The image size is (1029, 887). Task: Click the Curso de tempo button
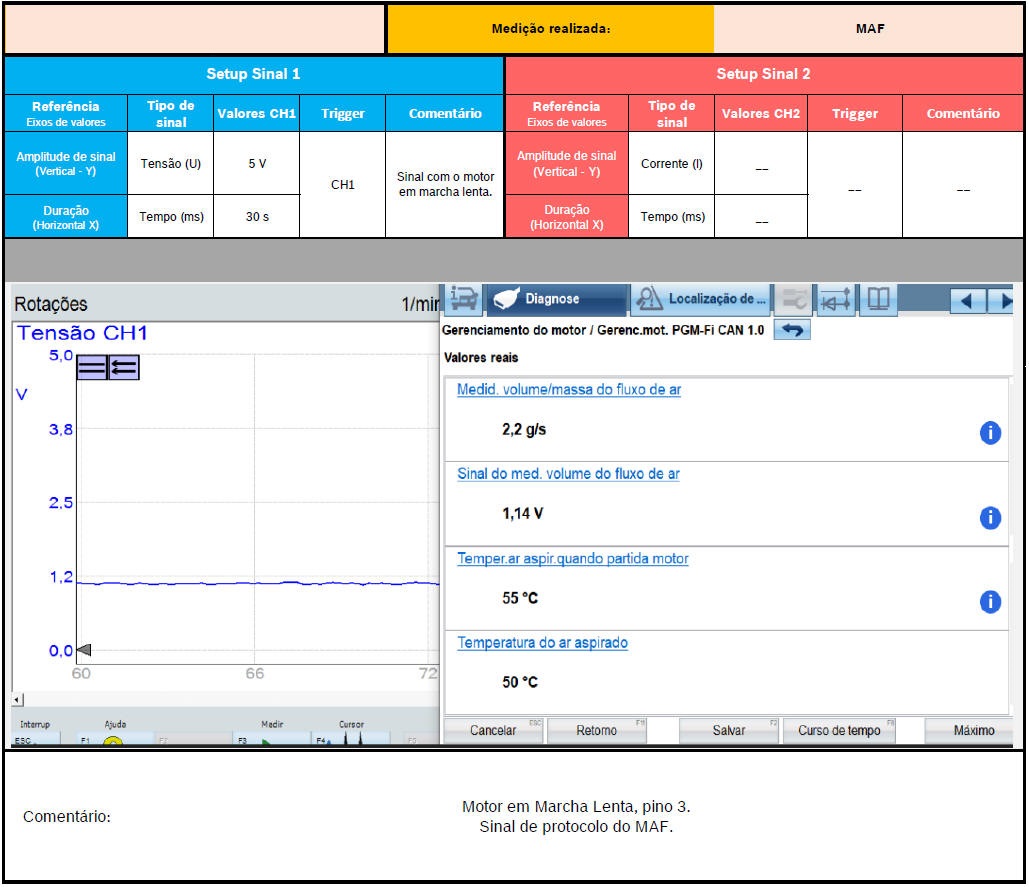click(x=838, y=731)
